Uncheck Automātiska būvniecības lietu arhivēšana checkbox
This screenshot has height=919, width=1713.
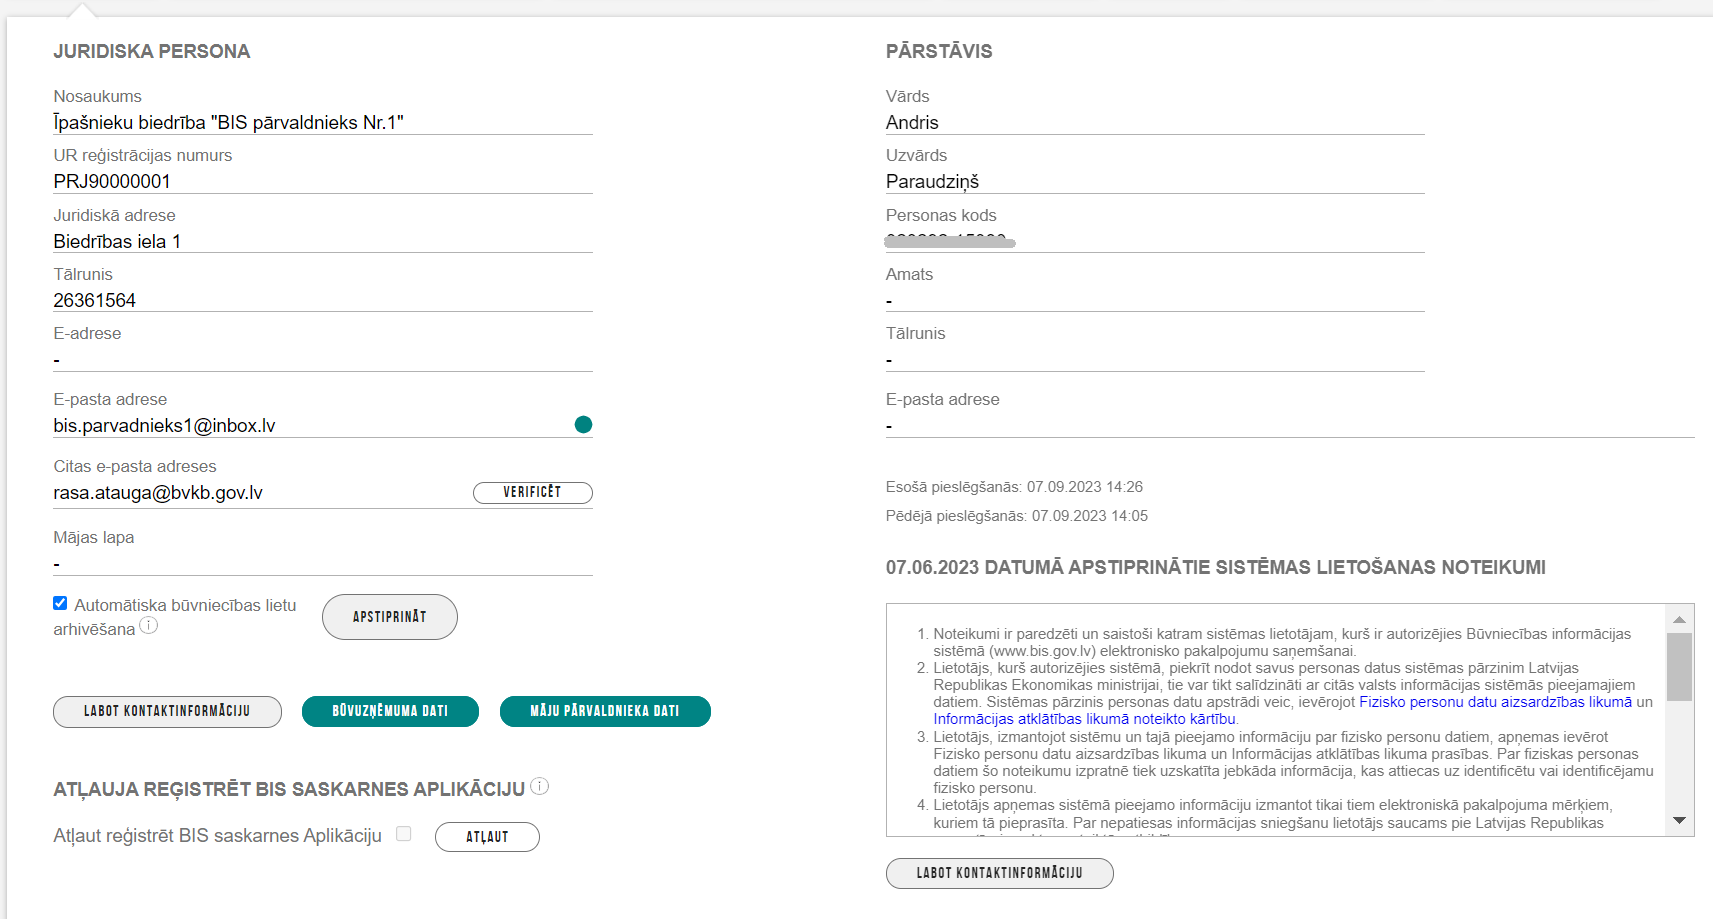pos(60,603)
